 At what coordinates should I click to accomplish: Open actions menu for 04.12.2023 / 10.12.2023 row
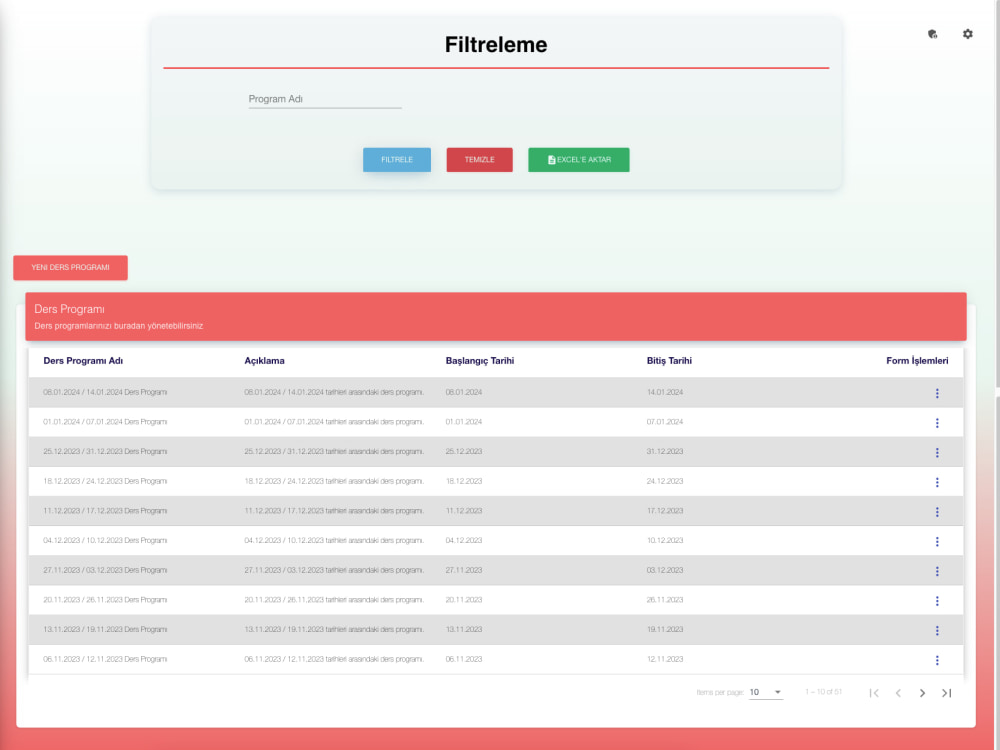tap(937, 541)
